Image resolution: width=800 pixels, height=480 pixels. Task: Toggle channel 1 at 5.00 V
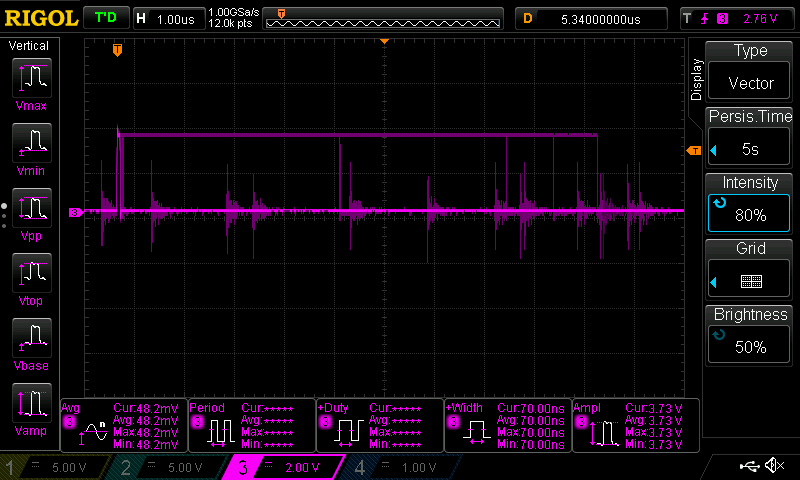click(x=57, y=467)
